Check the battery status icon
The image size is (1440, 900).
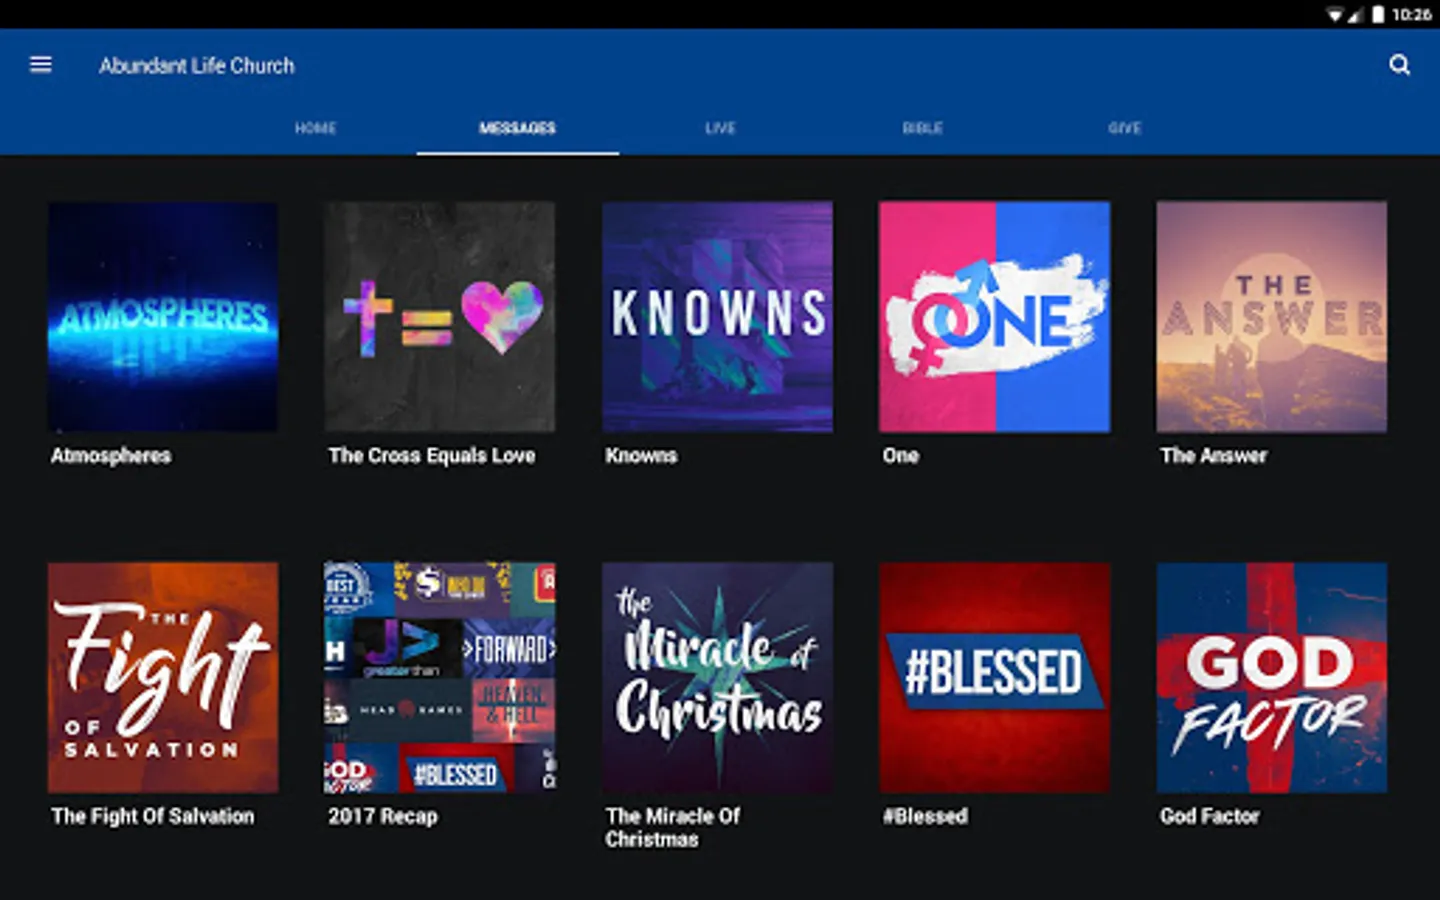coord(1378,14)
